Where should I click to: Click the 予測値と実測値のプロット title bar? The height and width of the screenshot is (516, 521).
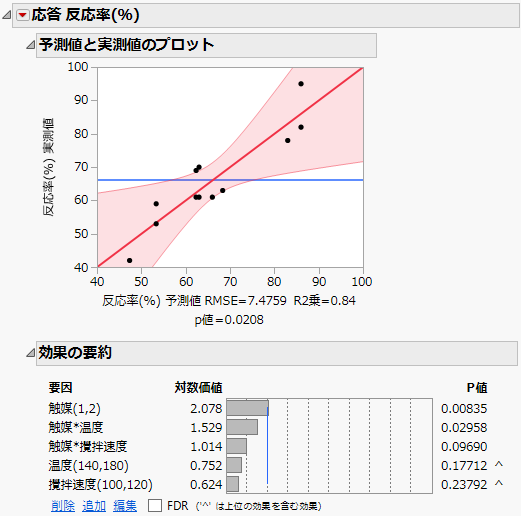(206, 45)
